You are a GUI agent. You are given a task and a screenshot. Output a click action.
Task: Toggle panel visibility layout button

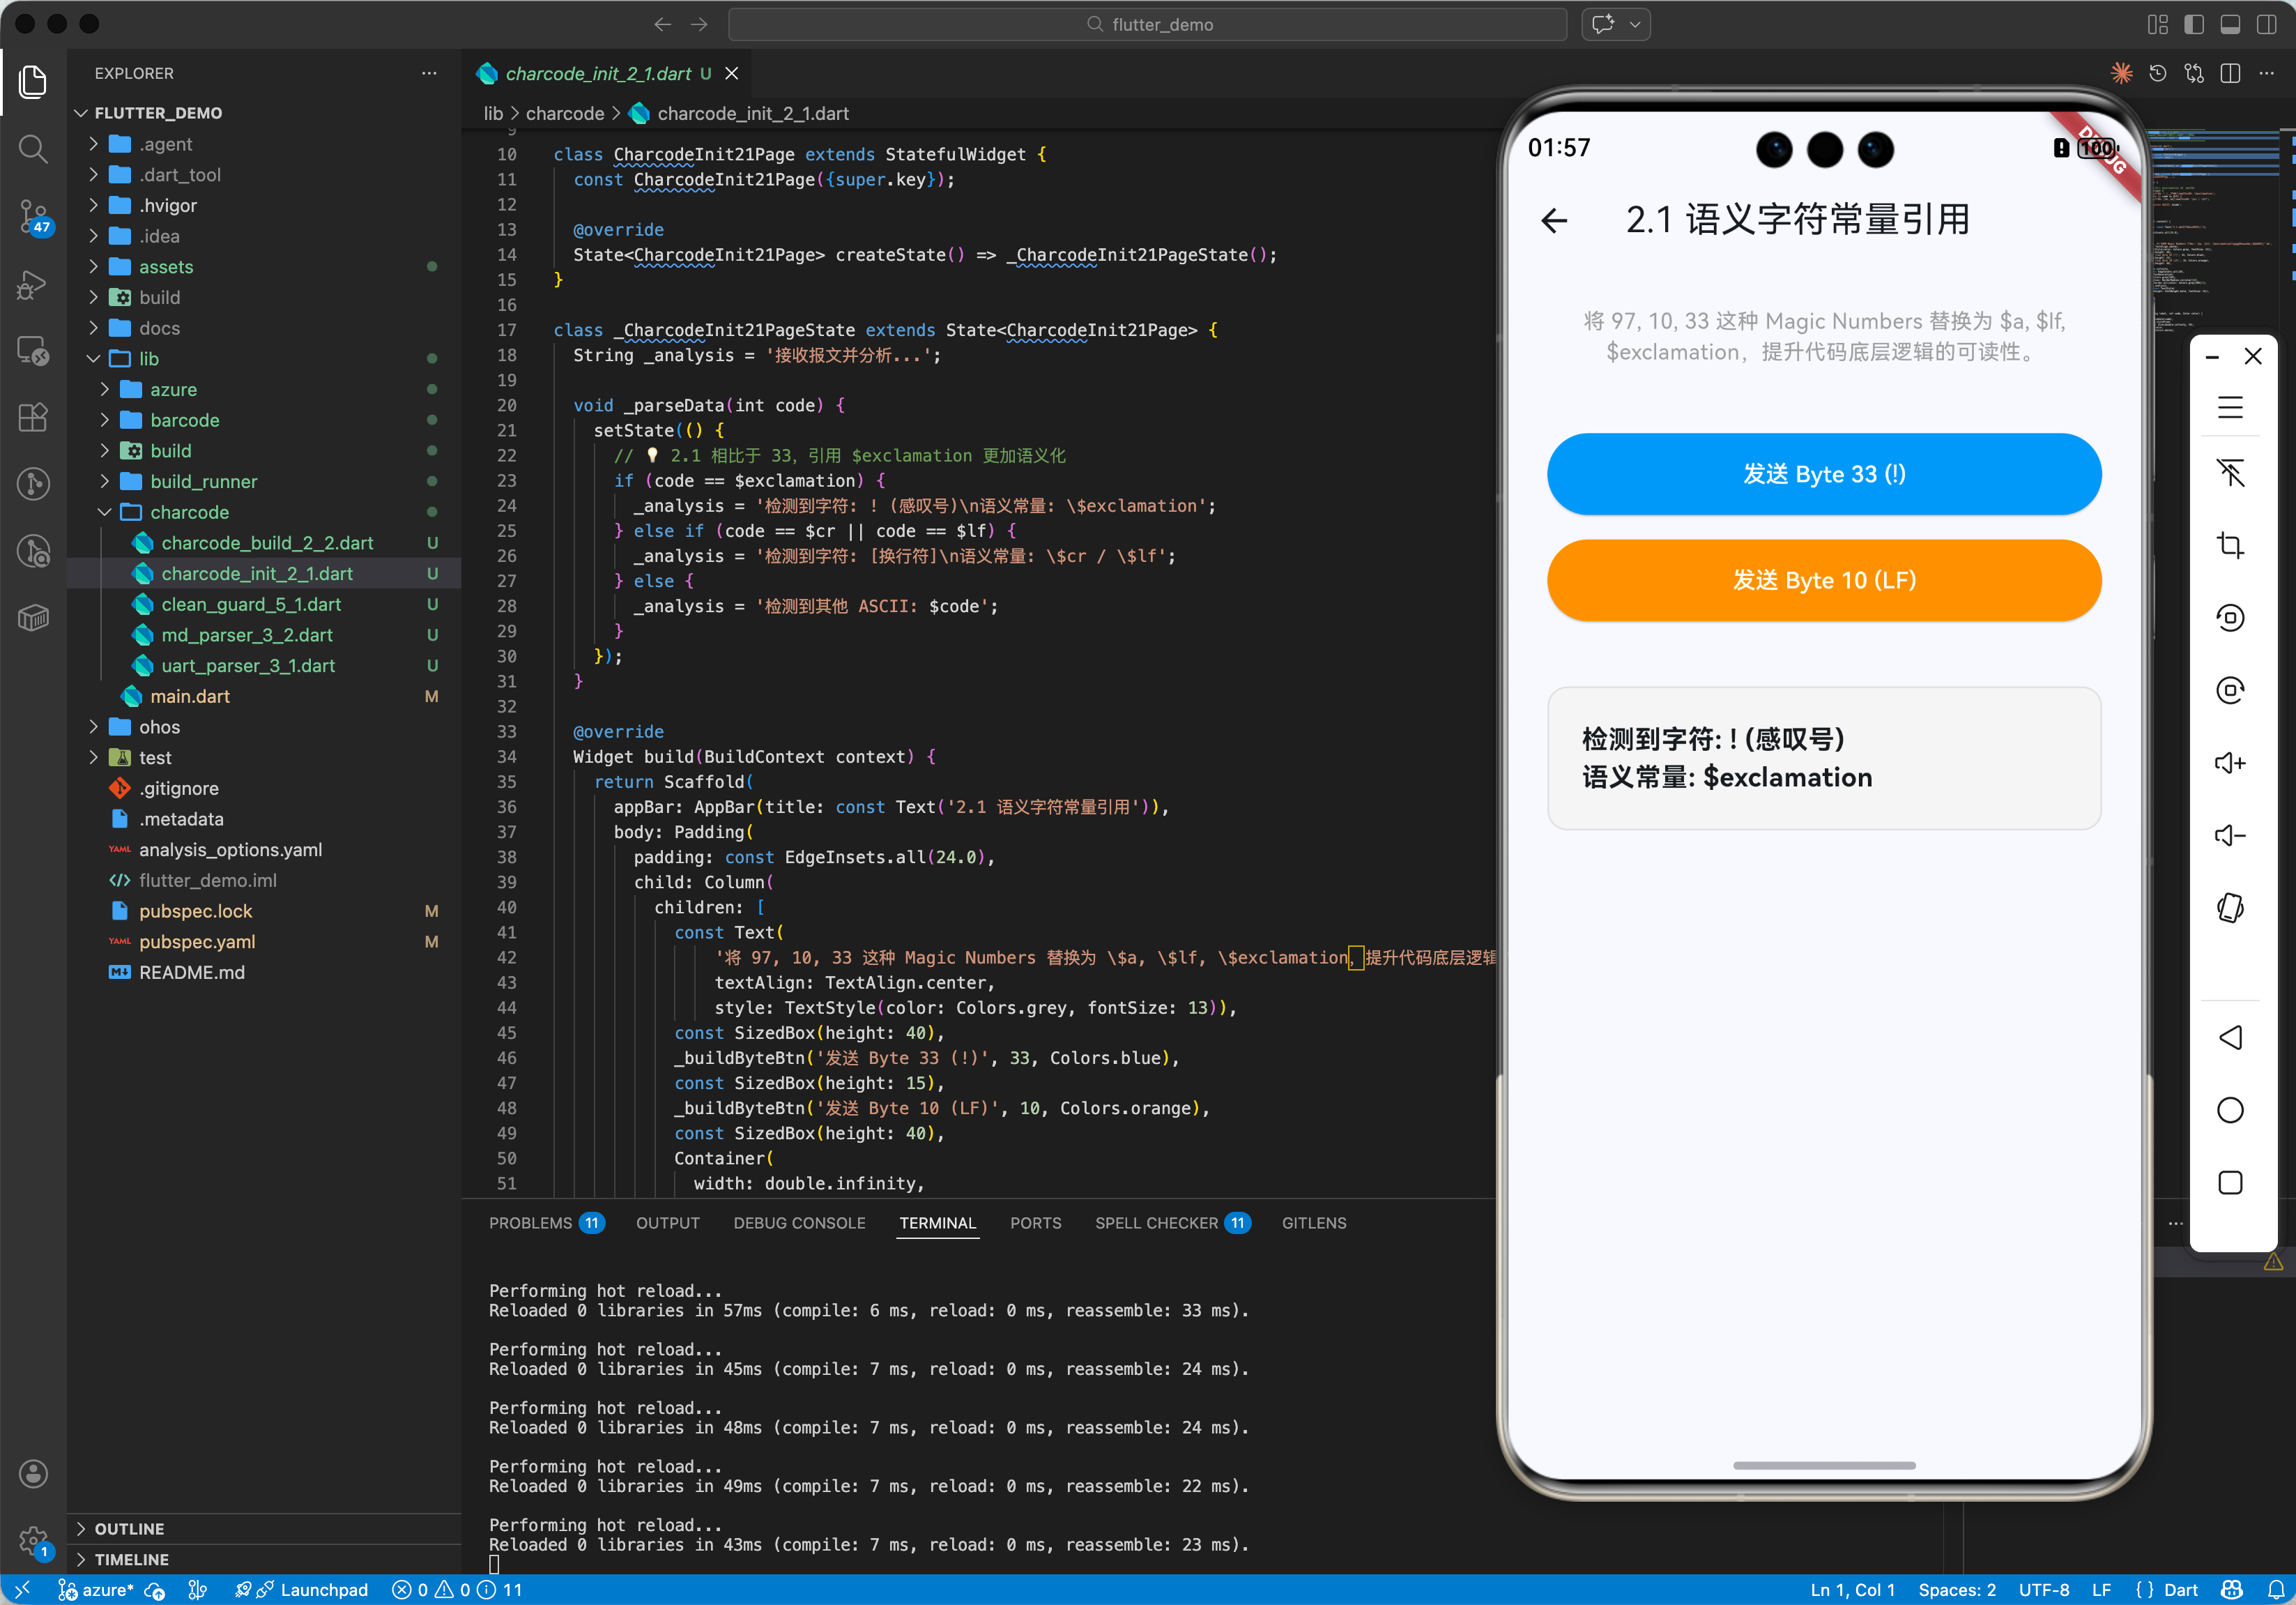click(x=2230, y=24)
